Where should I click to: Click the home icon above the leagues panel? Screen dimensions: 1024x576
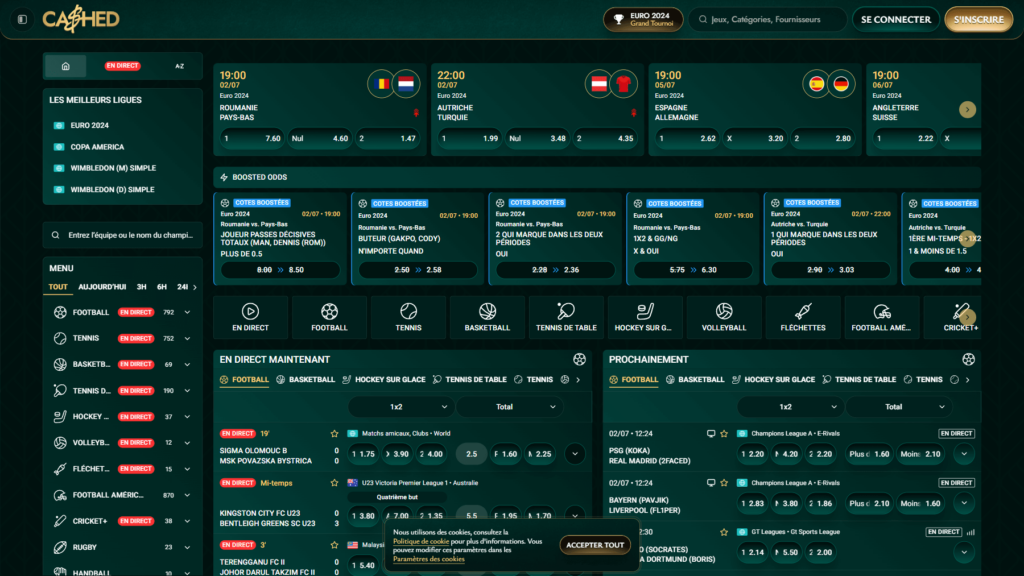click(x=66, y=64)
